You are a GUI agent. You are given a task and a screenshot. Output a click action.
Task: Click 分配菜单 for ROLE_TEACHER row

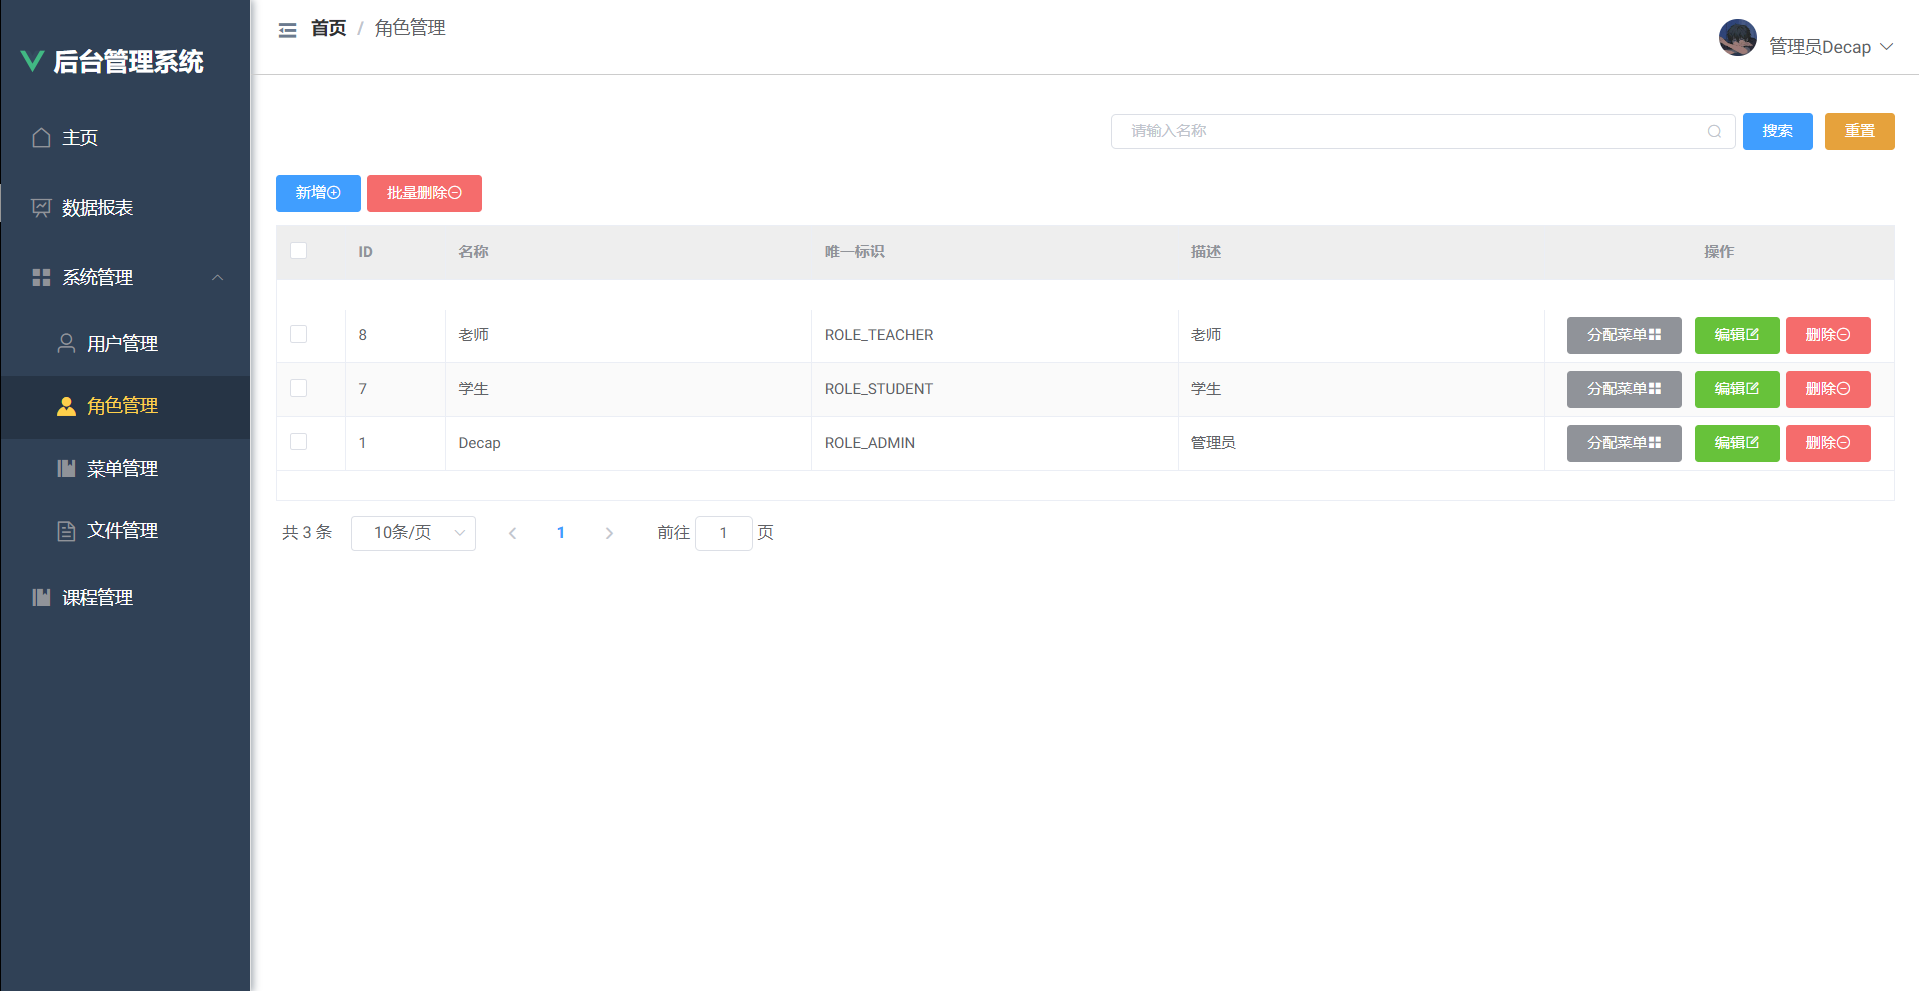(x=1624, y=335)
